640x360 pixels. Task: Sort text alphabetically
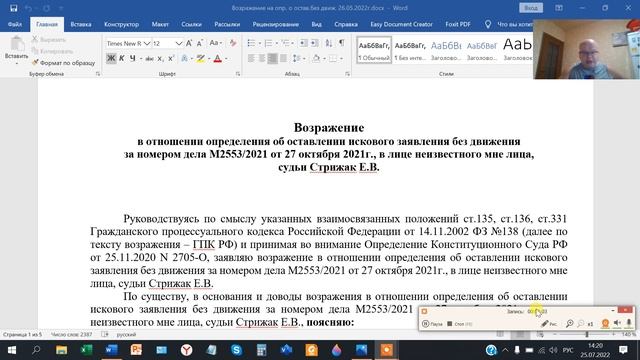click(329, 43)
